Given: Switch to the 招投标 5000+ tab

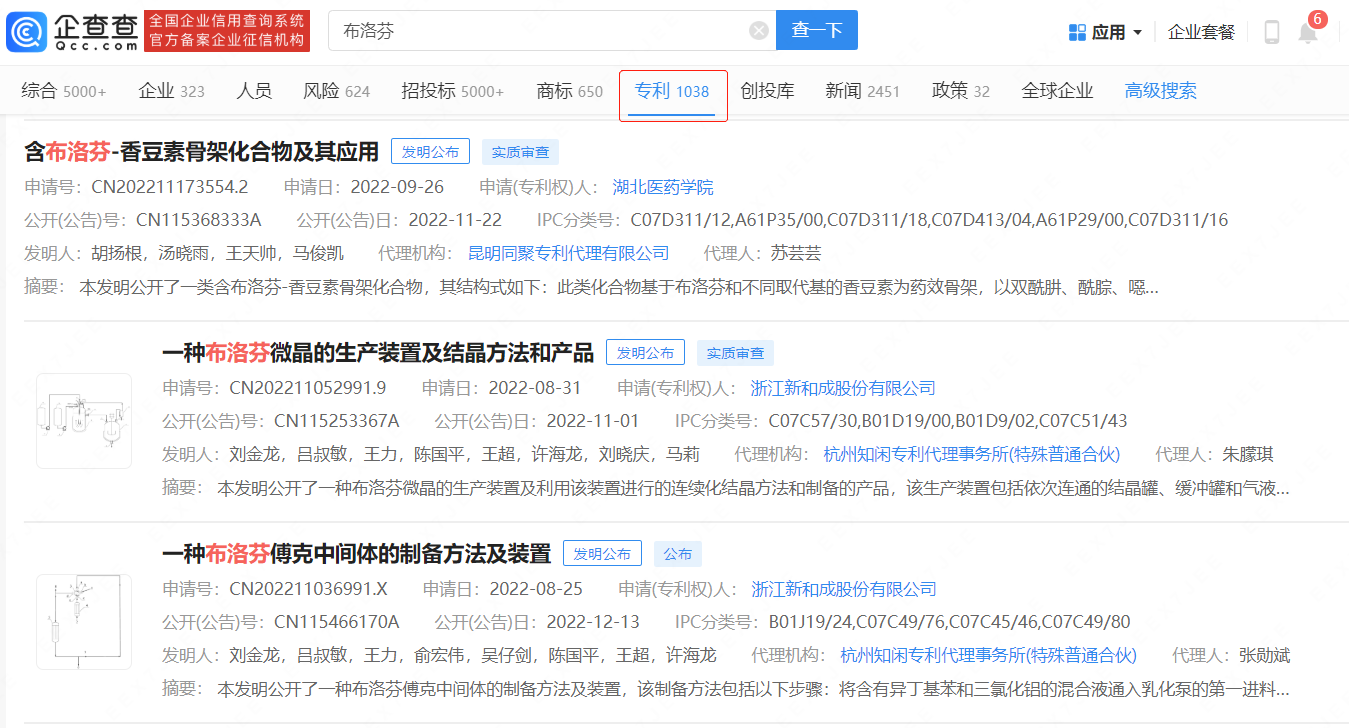Looking at the screenshot, I should (453, 91).
